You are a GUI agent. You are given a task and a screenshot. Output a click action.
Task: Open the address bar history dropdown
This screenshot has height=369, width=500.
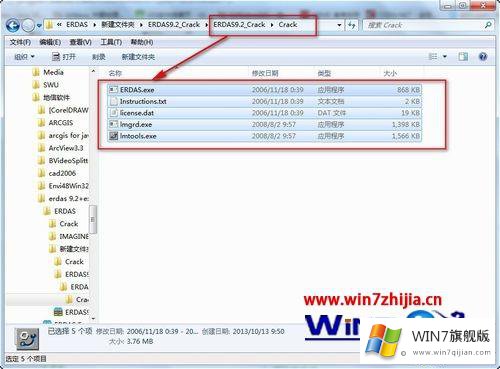[x=339, y=25]
